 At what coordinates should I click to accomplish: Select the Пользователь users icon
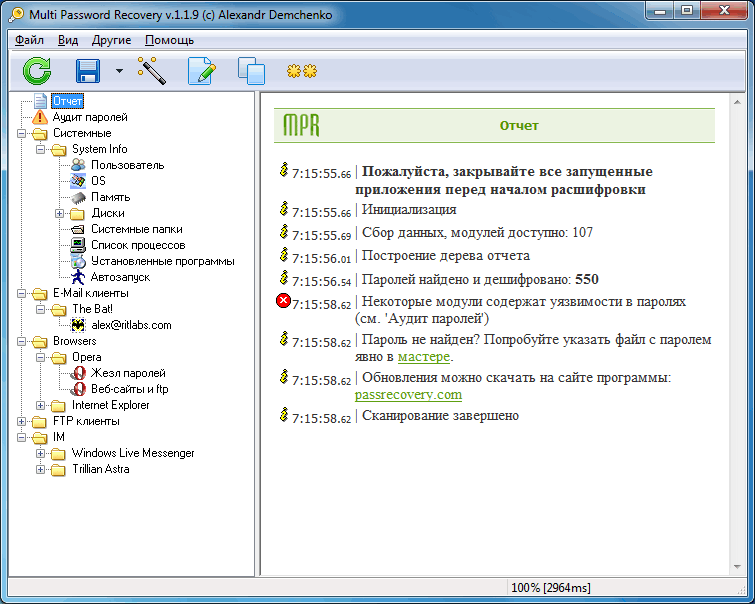tap(78, 165)
